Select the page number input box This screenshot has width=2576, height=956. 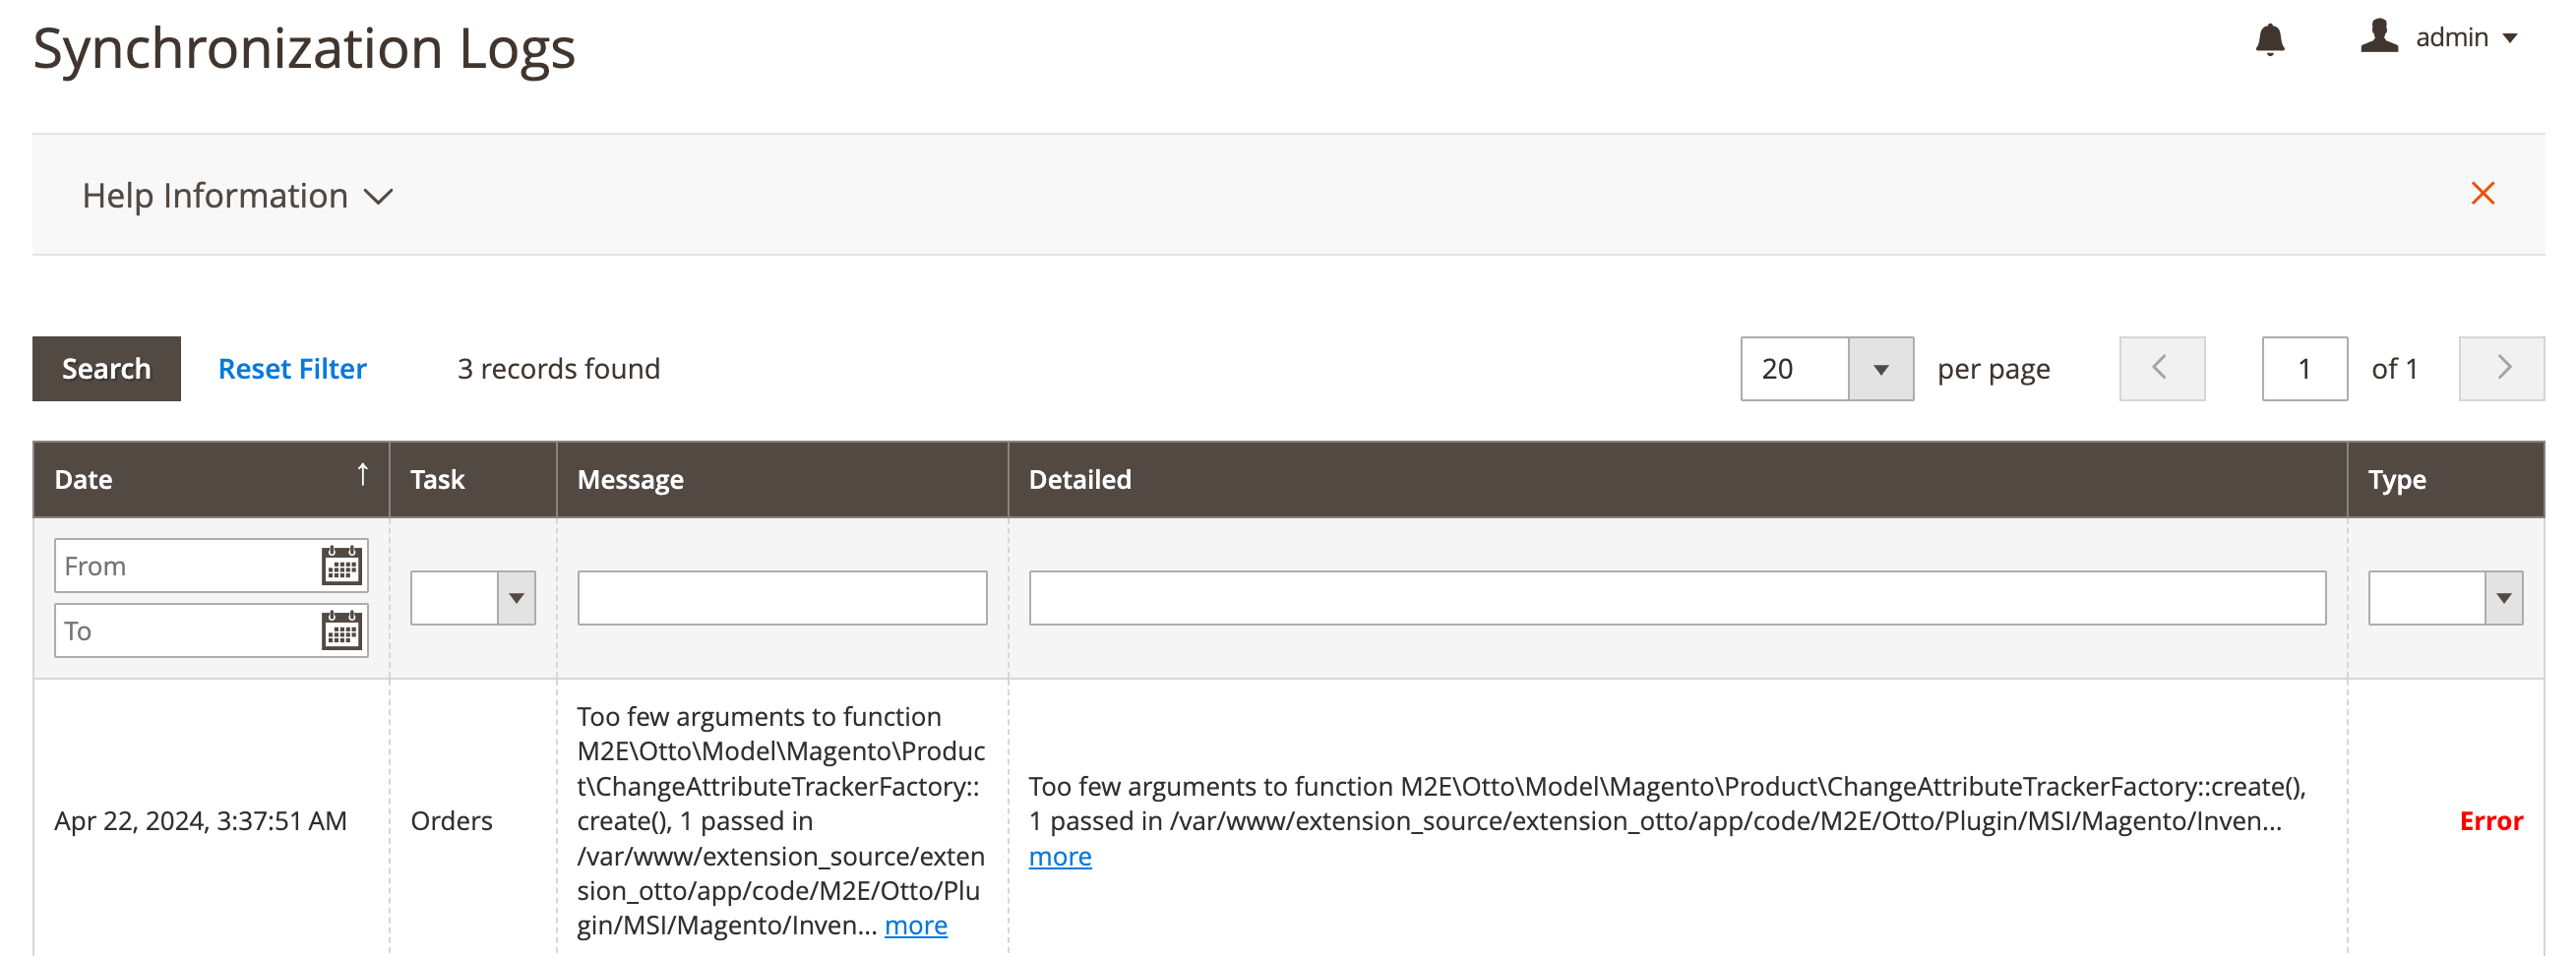point(2304,368)
